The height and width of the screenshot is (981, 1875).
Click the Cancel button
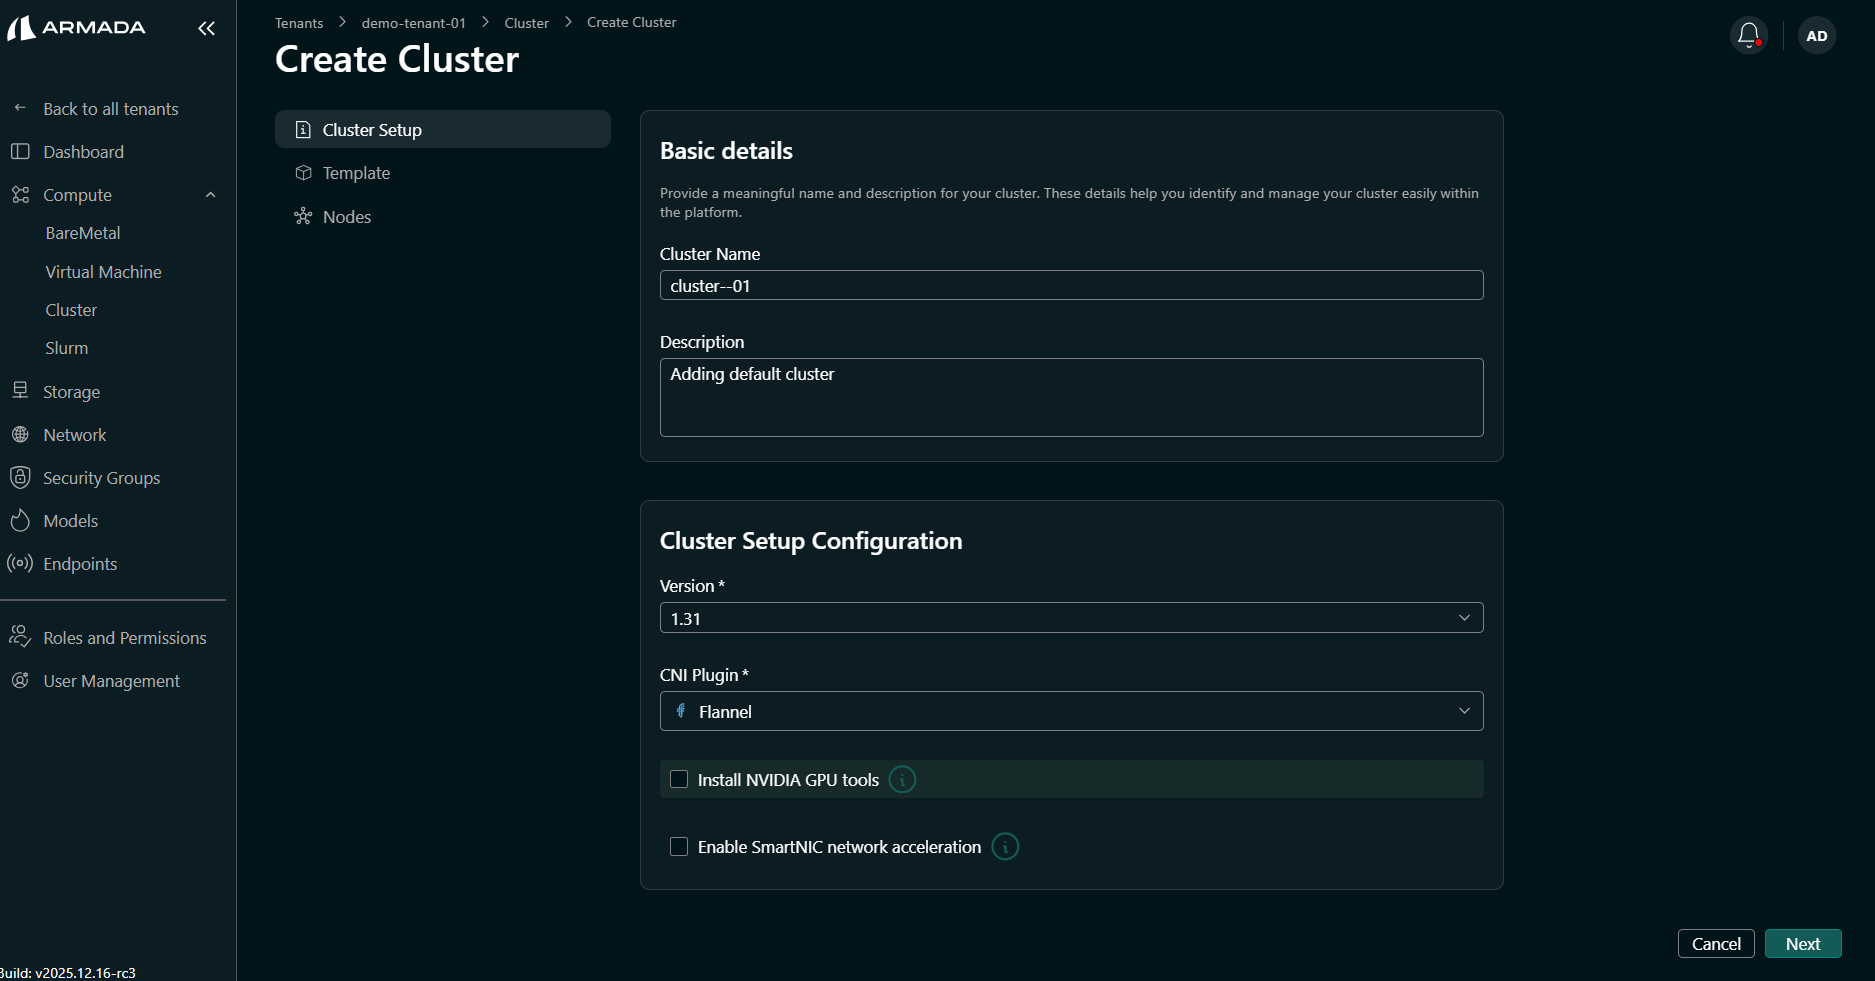tap(1715, 944)
